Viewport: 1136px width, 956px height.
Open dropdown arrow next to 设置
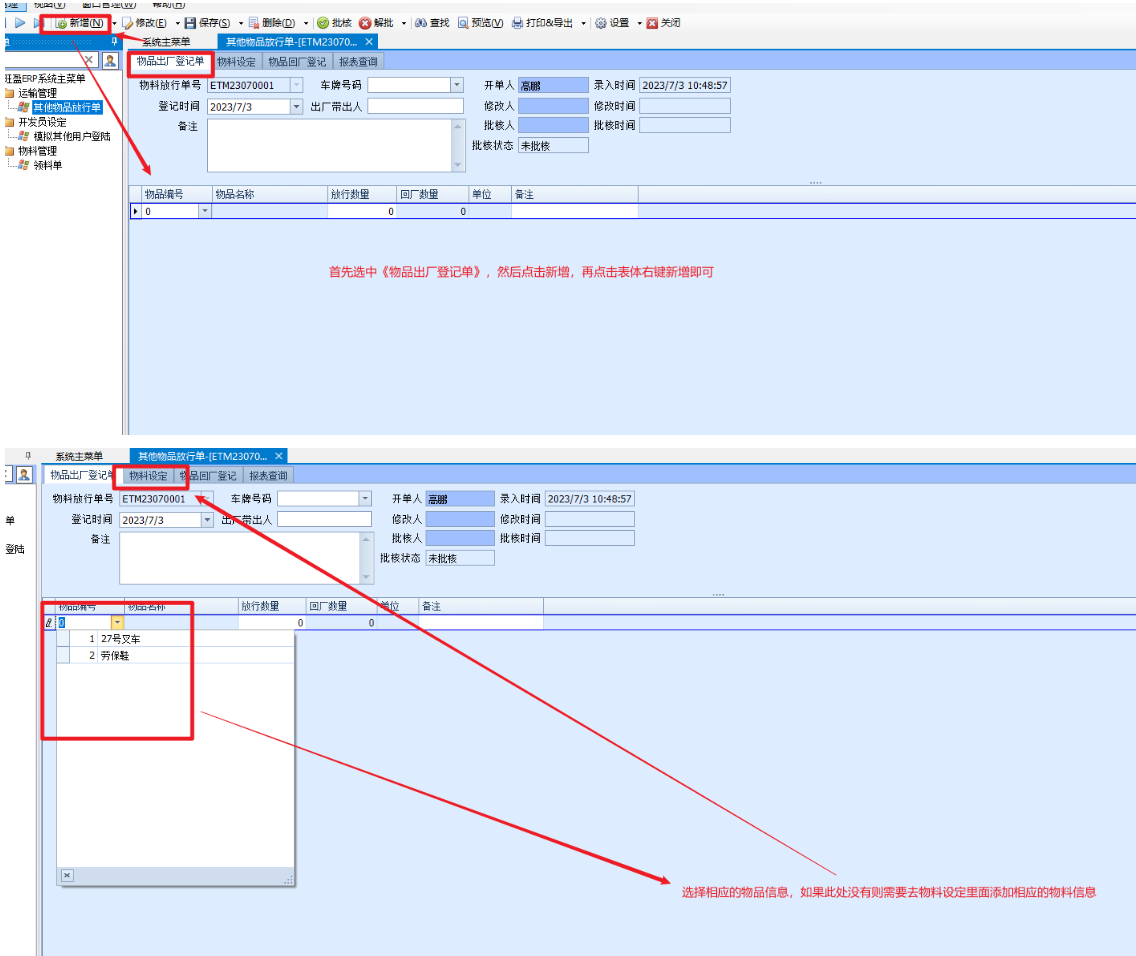pyautogui.click(x=639, y=24)
